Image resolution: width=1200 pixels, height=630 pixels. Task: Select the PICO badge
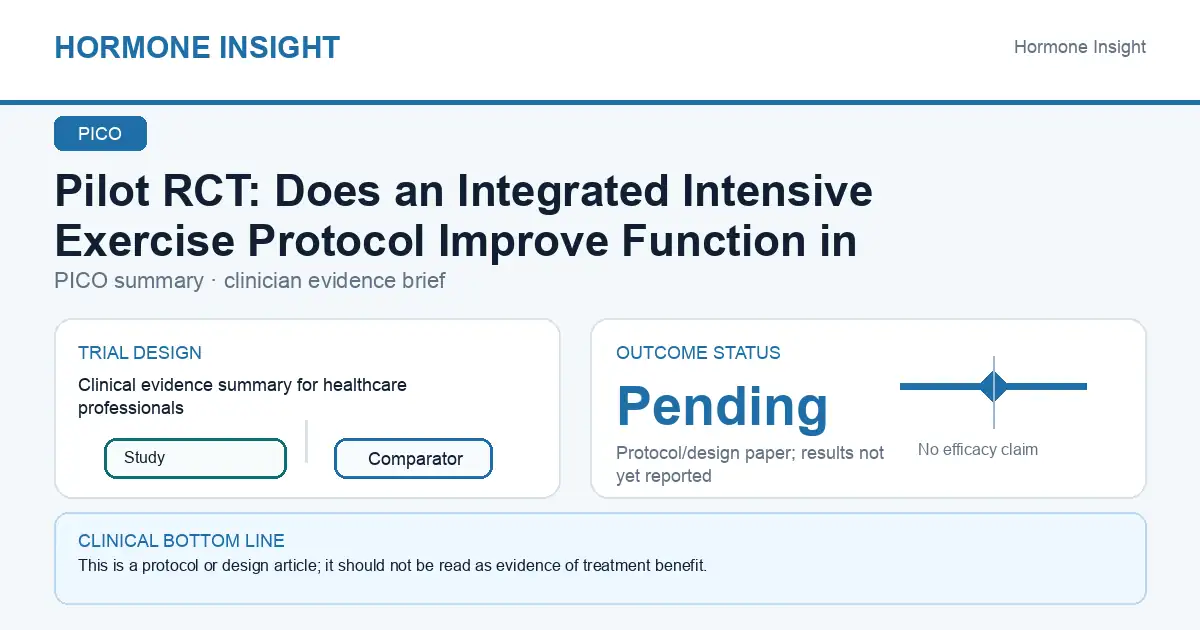[100, 134]
